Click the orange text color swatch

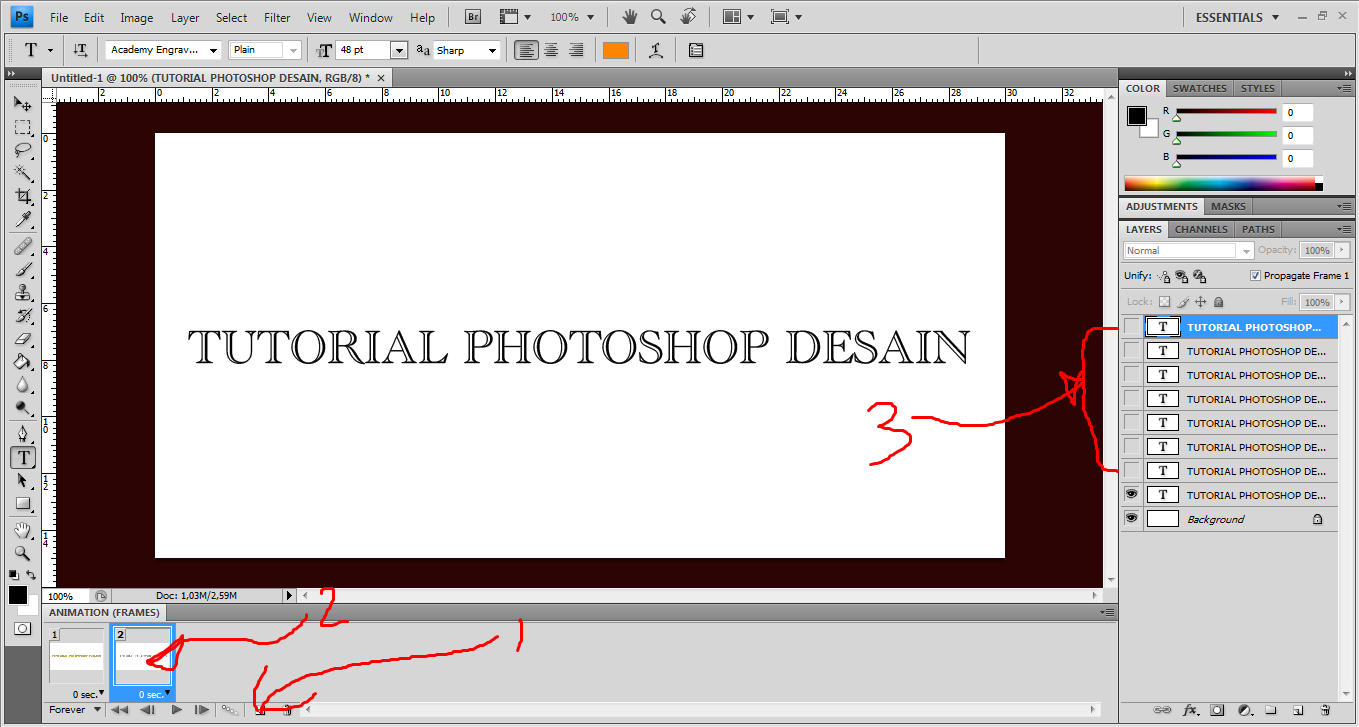(x=616, y=50)
